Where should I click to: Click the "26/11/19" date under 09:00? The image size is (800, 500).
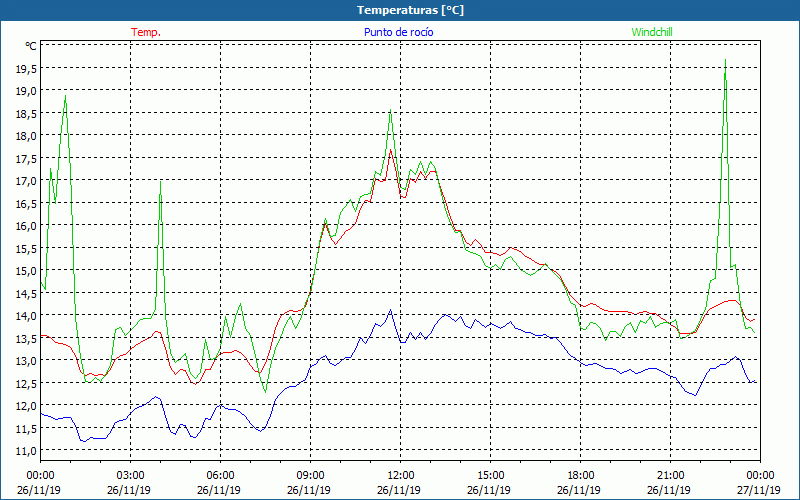309,490
